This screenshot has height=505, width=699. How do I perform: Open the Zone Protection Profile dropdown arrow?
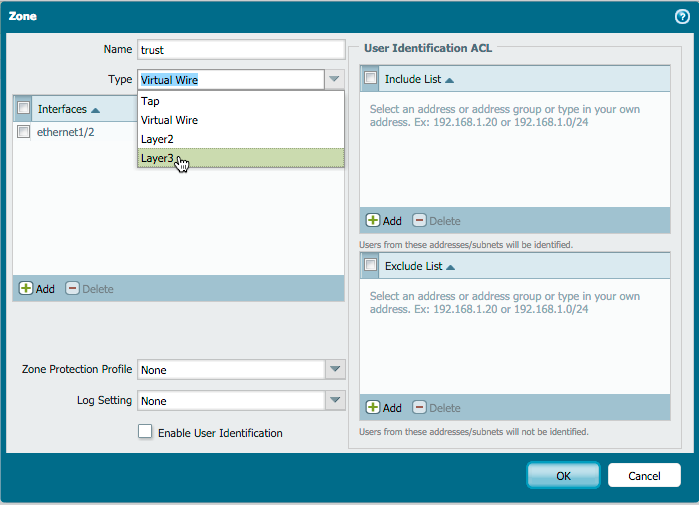coord(335,369)
